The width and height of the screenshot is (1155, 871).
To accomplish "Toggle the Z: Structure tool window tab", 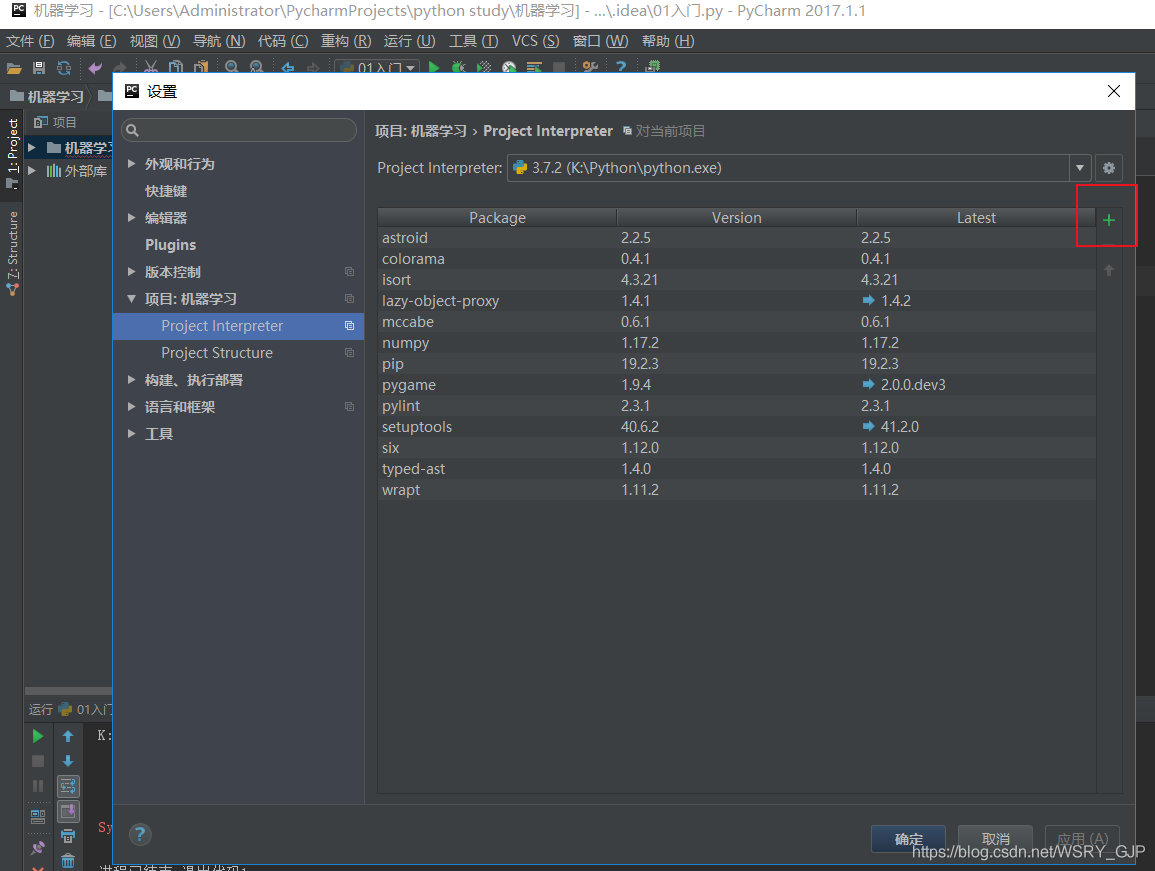I will (x=12, y=252).
